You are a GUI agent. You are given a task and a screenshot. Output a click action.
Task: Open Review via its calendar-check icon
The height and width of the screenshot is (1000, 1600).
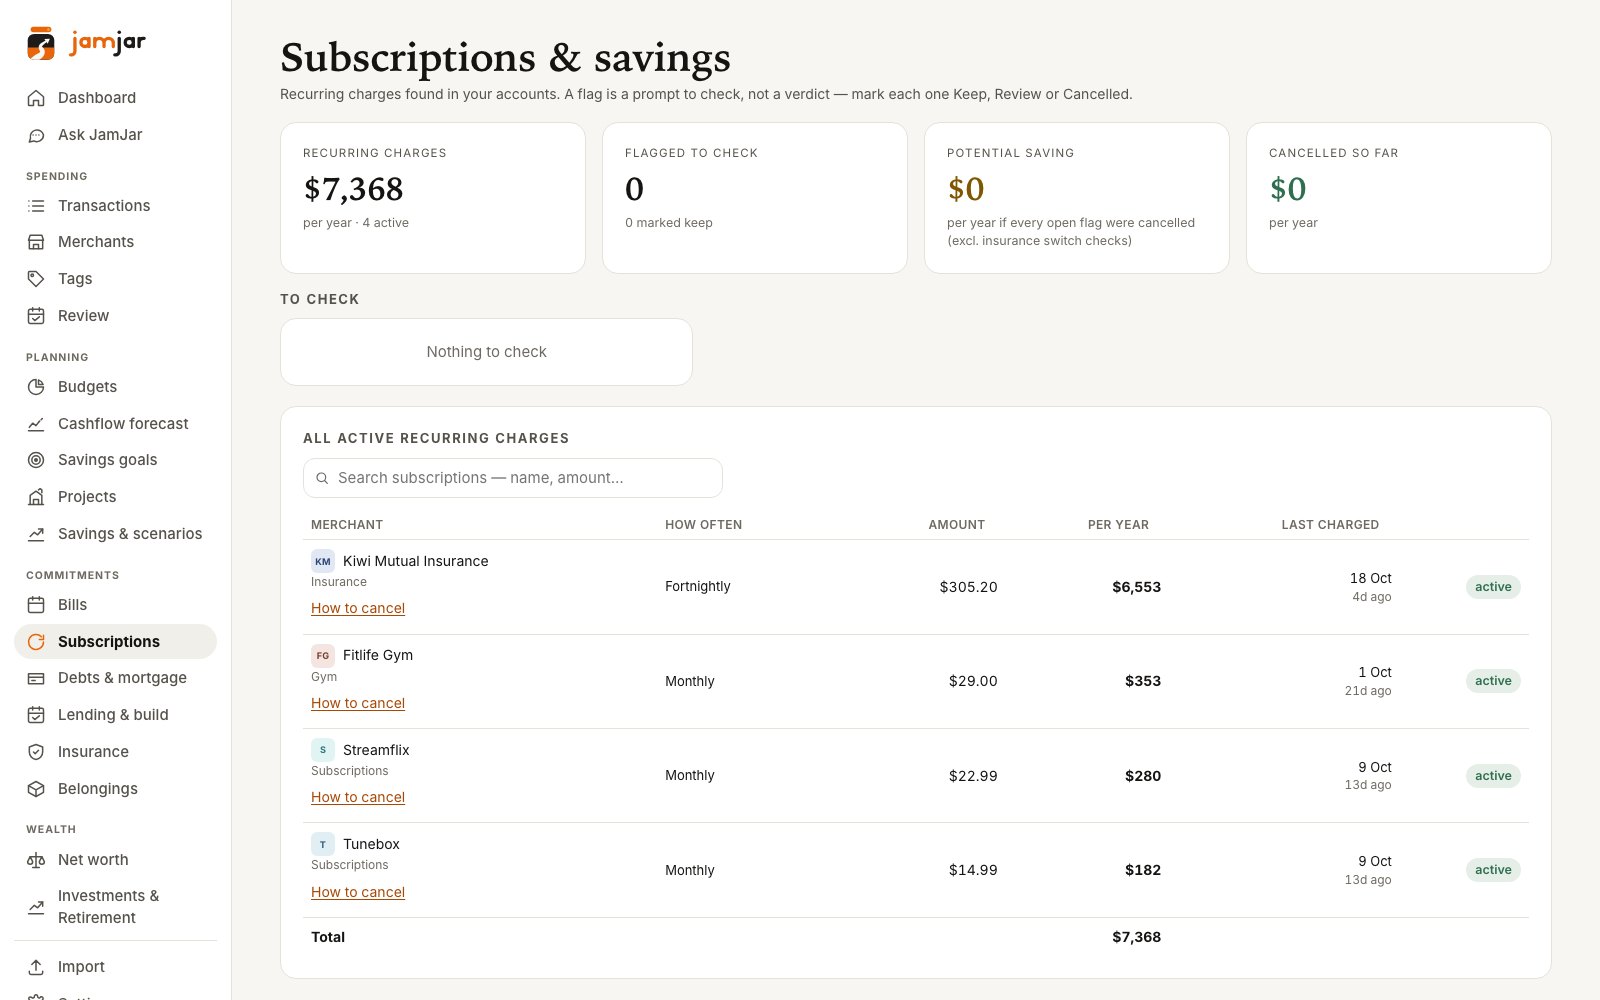coord(36,316)
